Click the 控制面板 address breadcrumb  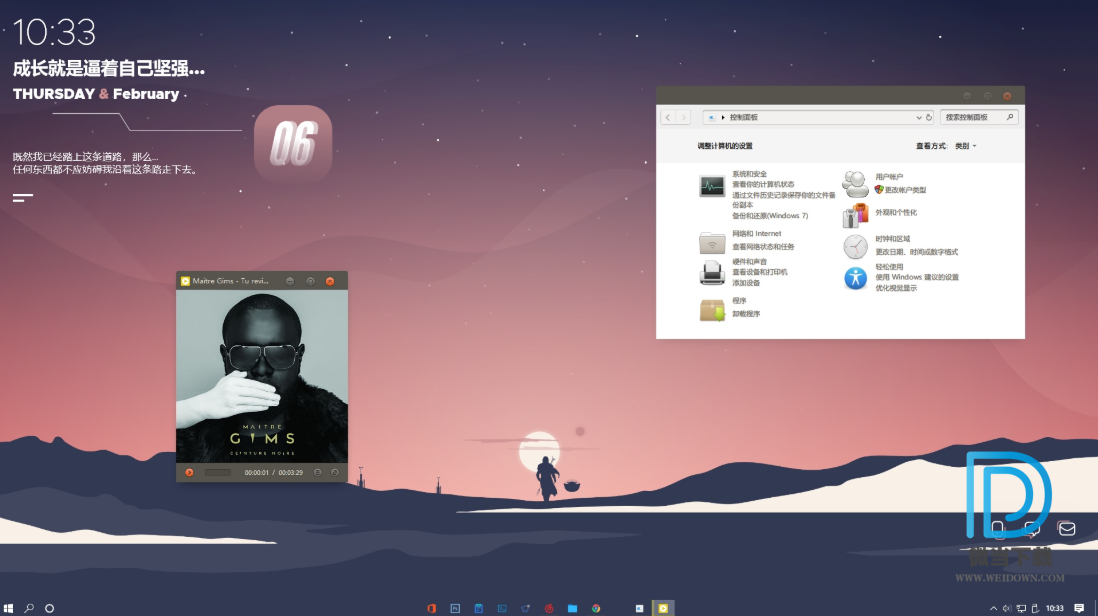coord(744,118)
